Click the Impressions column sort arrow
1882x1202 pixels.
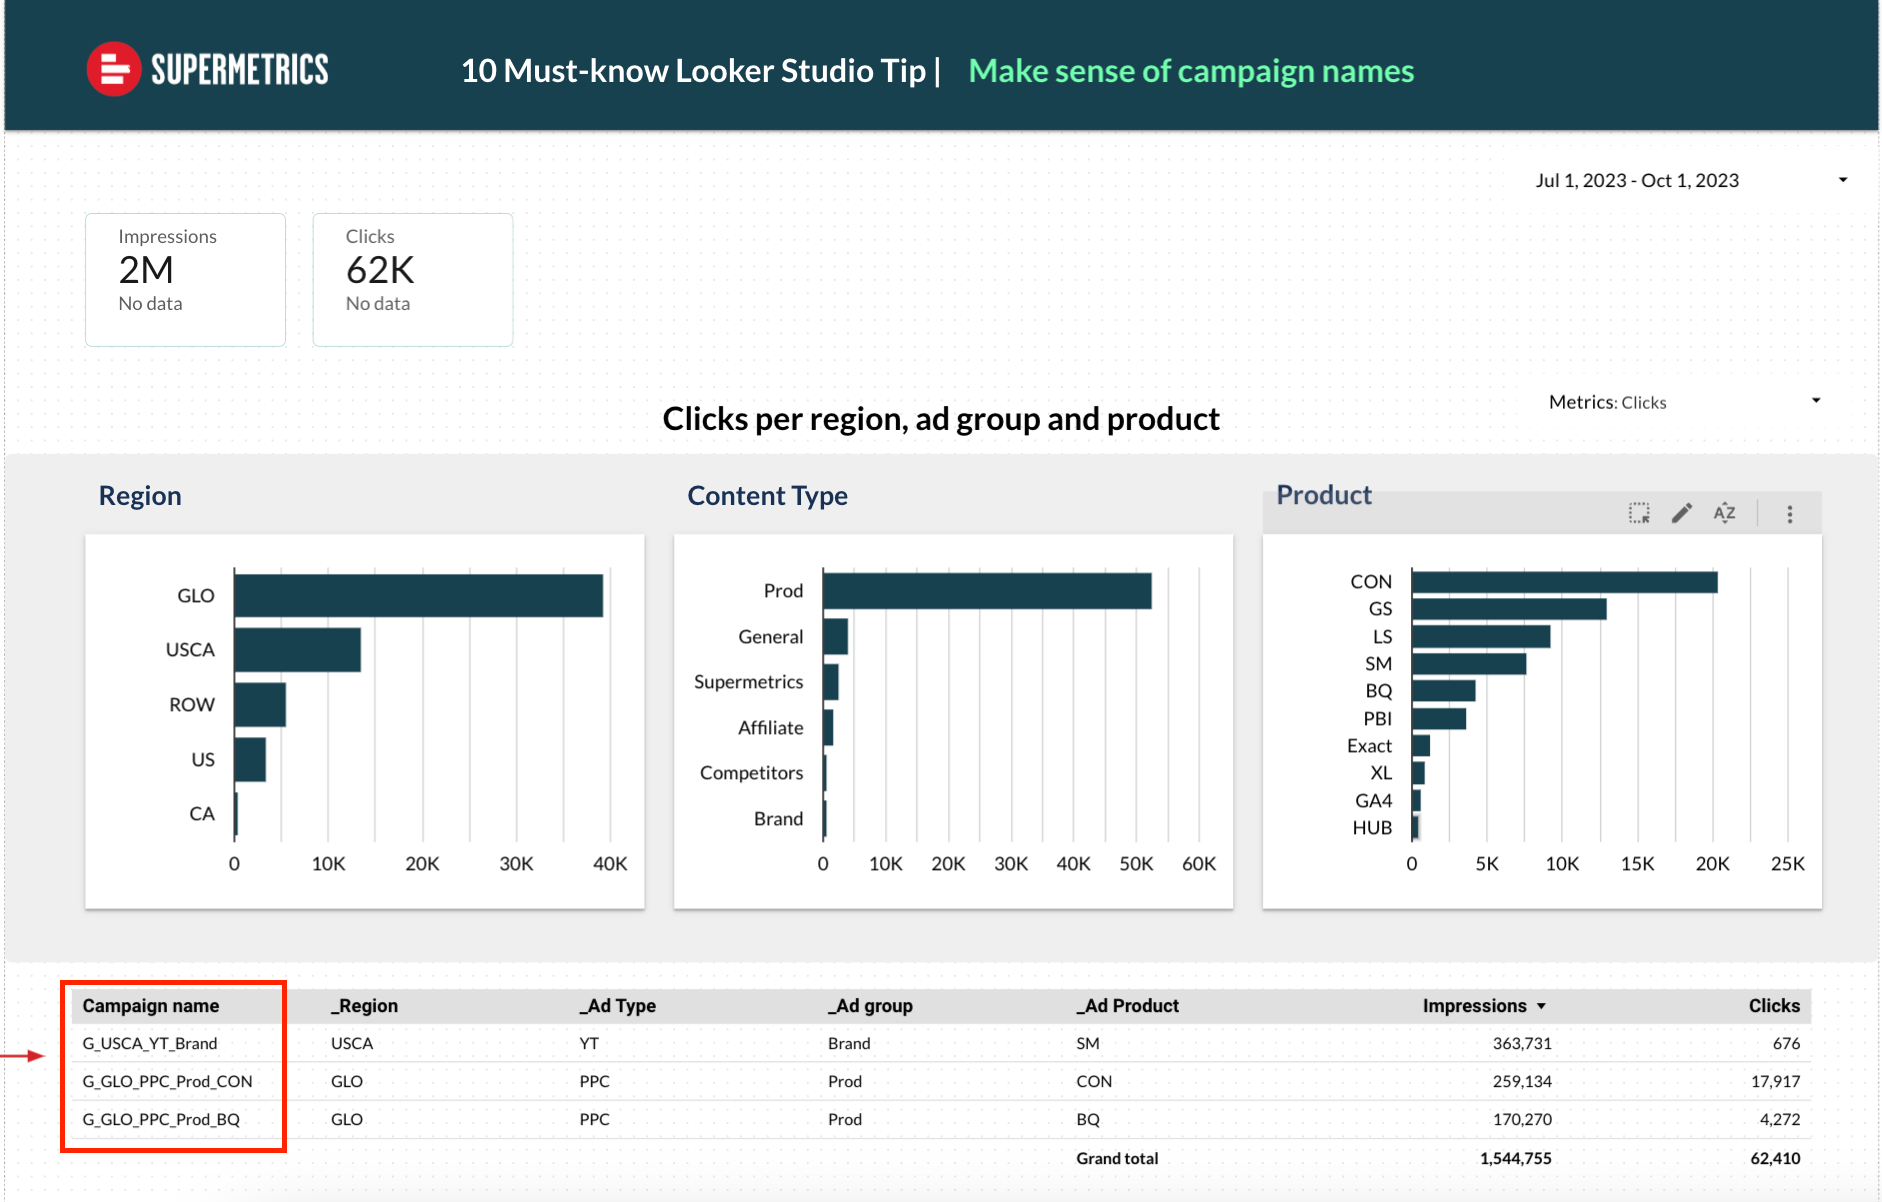(x=1541, y=1006)
